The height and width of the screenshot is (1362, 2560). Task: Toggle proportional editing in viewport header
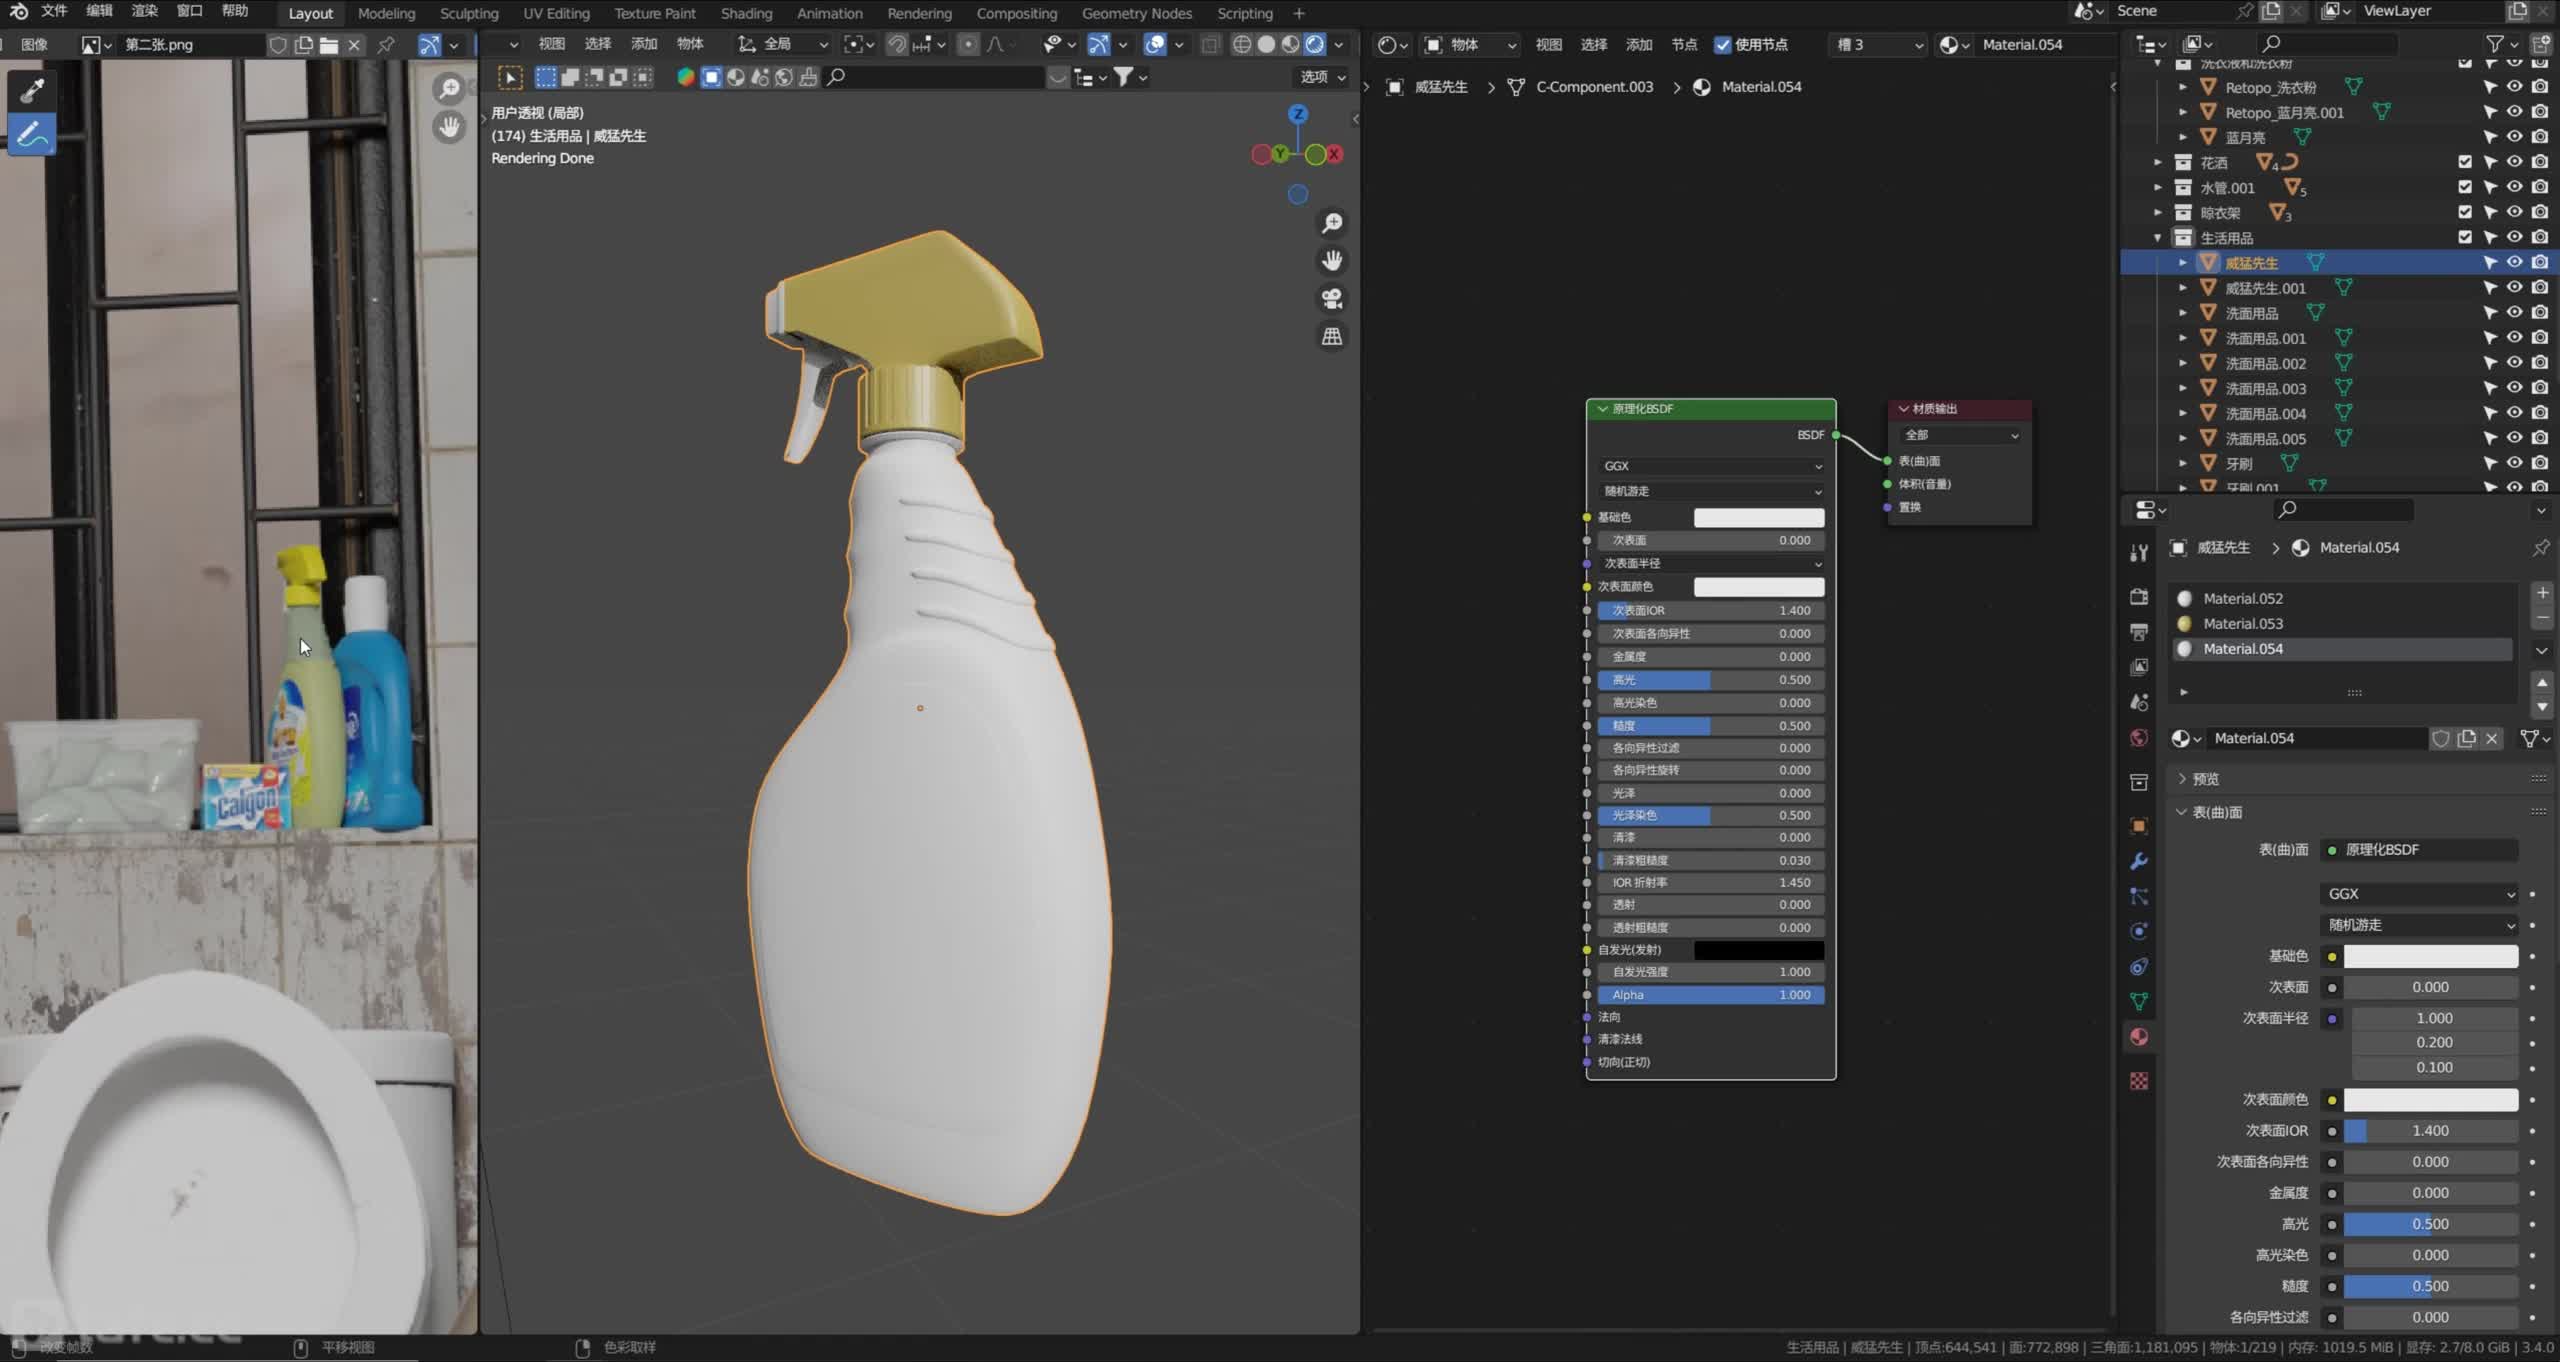click(967, 44)
